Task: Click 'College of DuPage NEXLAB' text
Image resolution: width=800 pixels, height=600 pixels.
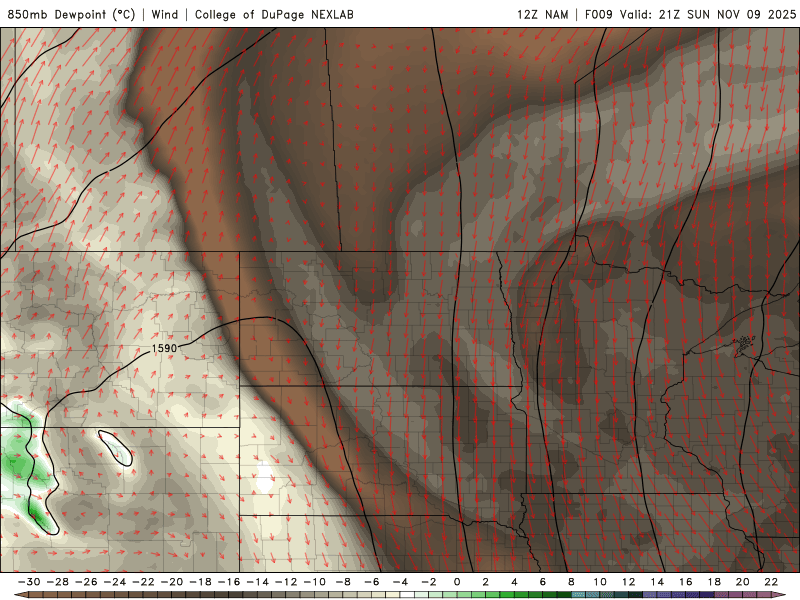Action: pos(274,14)
